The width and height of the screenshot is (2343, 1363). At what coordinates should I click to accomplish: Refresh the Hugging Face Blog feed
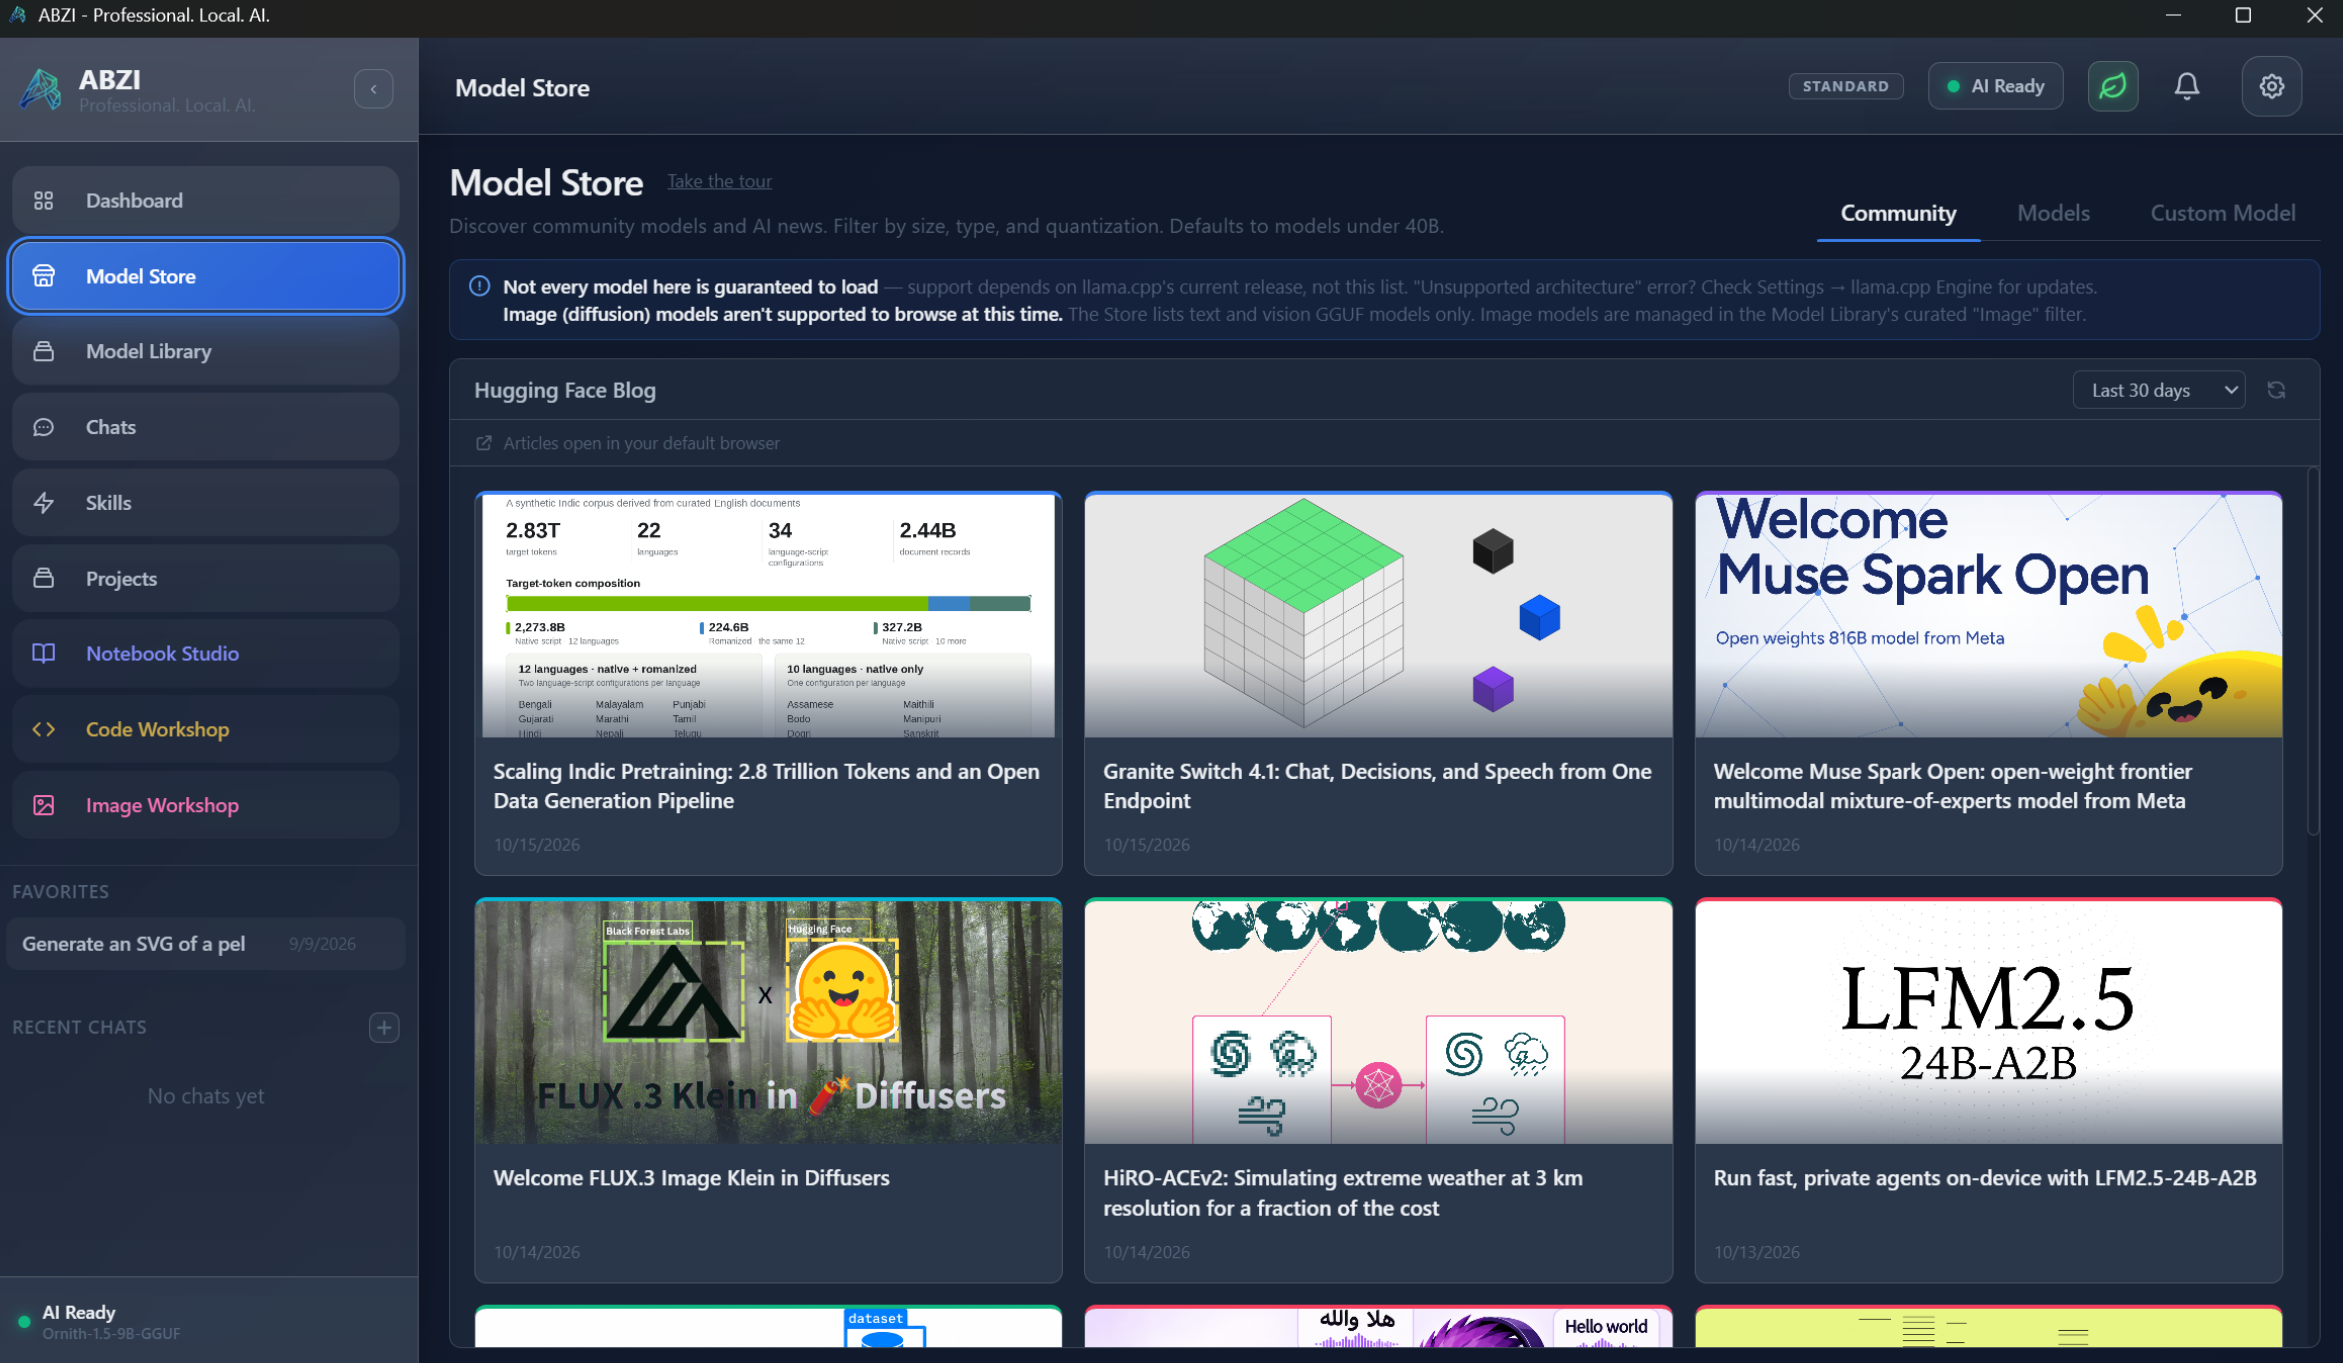(2276, 390)
